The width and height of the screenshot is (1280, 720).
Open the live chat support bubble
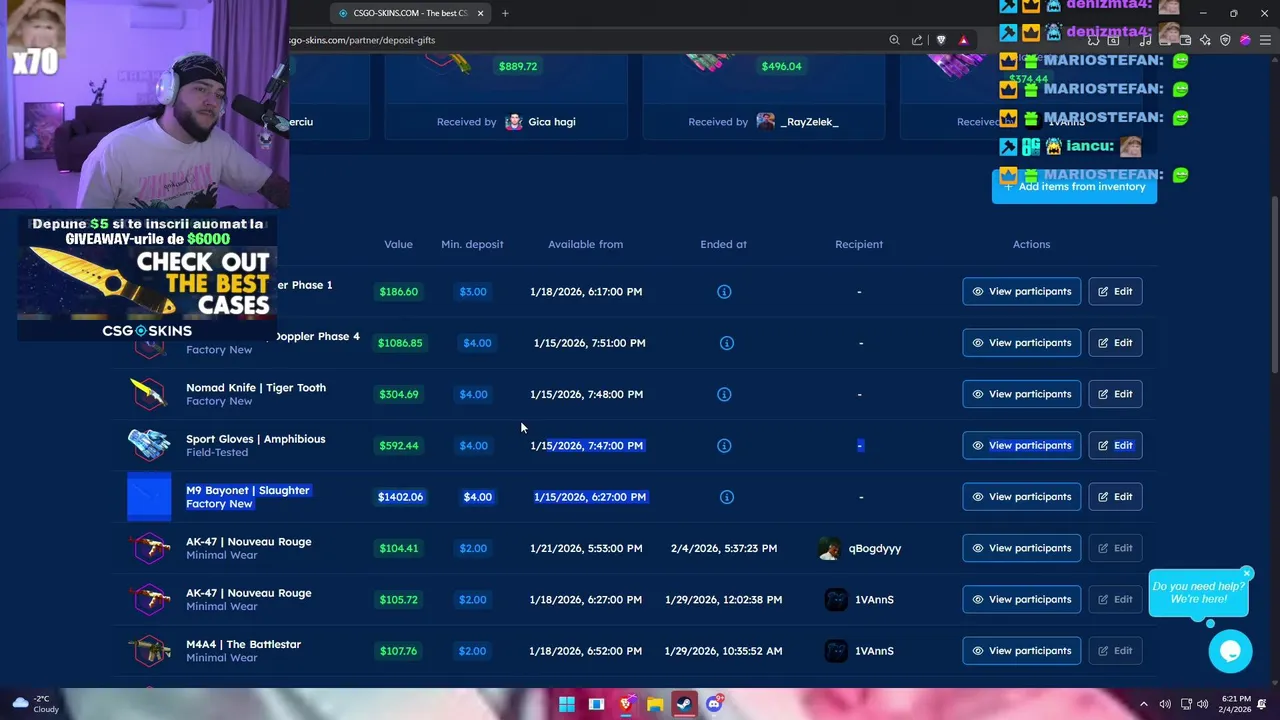click(1230, 651)
